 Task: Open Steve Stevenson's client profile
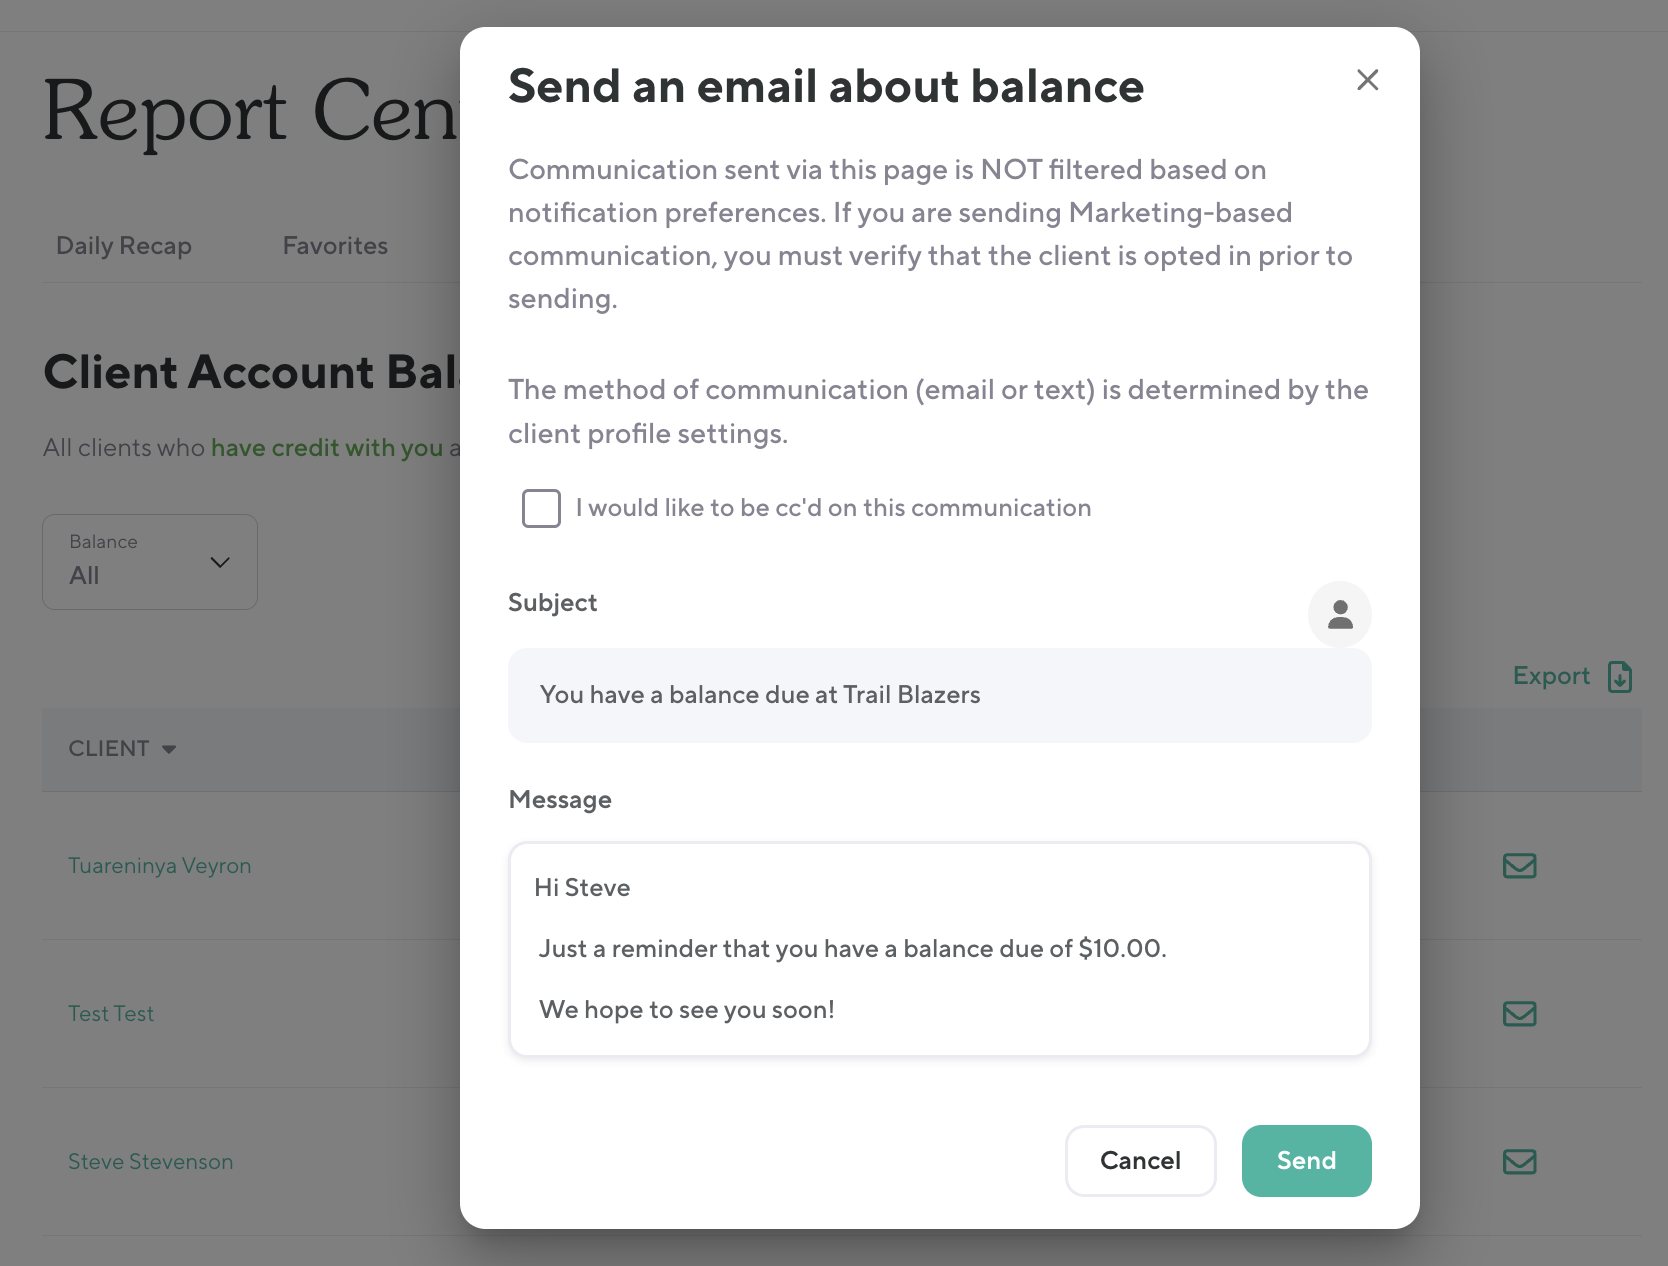tap(151, 1162)
